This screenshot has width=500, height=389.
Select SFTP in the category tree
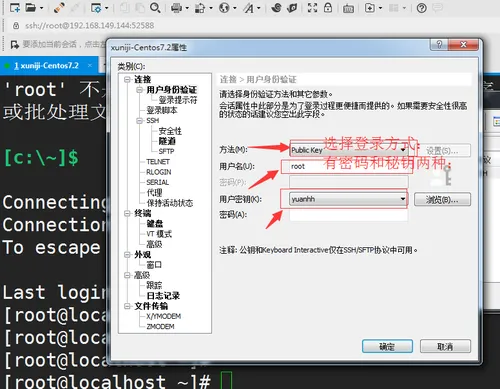166,151
